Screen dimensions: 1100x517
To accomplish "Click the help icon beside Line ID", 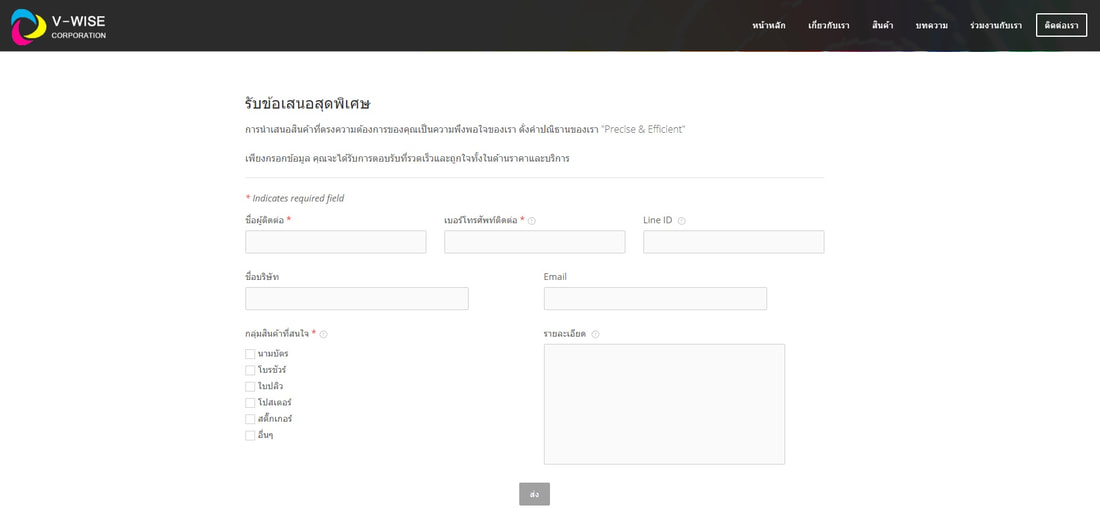I will point(682,221).
